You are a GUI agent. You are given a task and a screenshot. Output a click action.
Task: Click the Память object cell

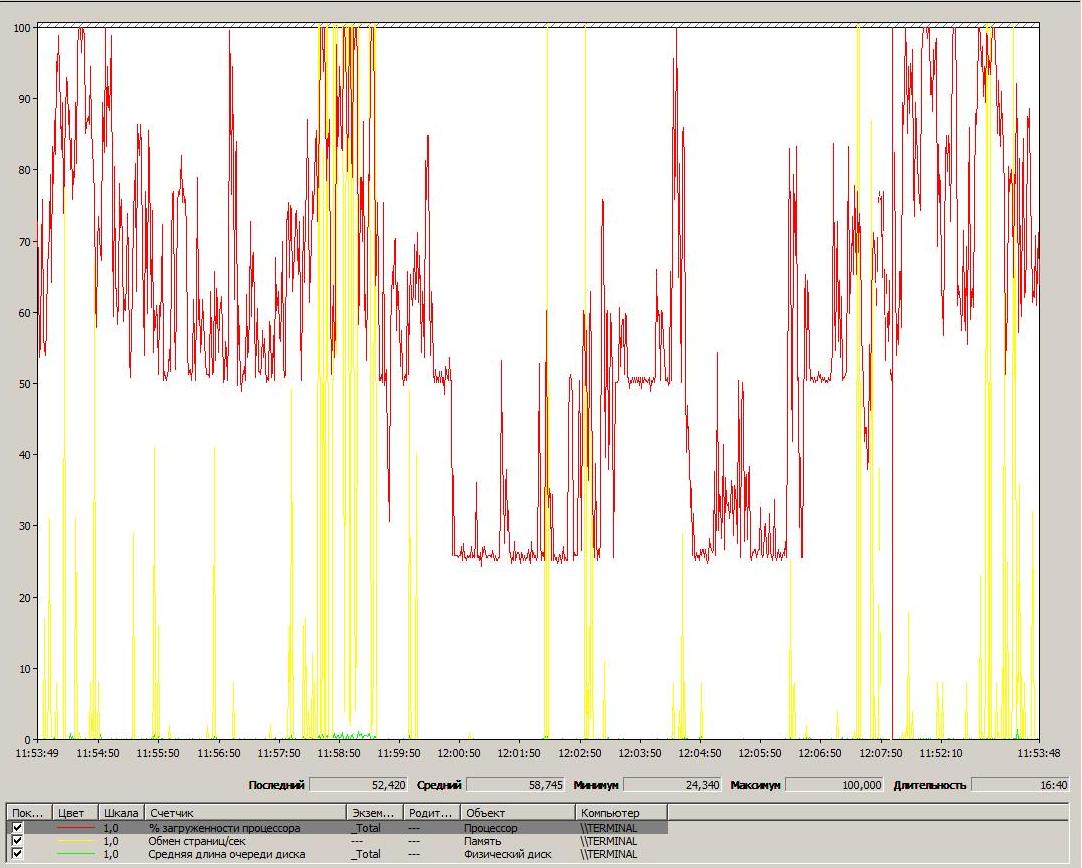tap(482, 841)
